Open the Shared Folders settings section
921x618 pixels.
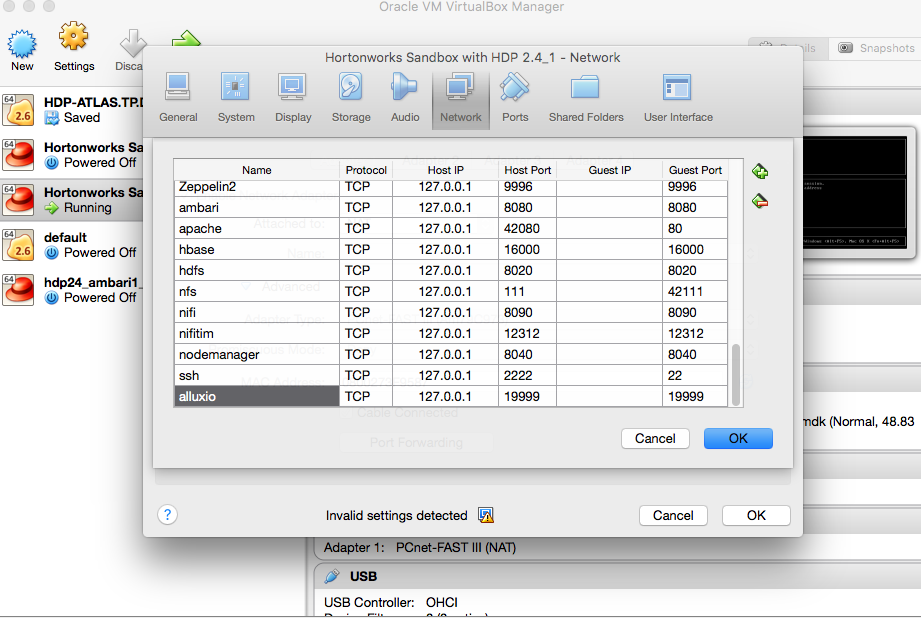[x=586, y=98]
